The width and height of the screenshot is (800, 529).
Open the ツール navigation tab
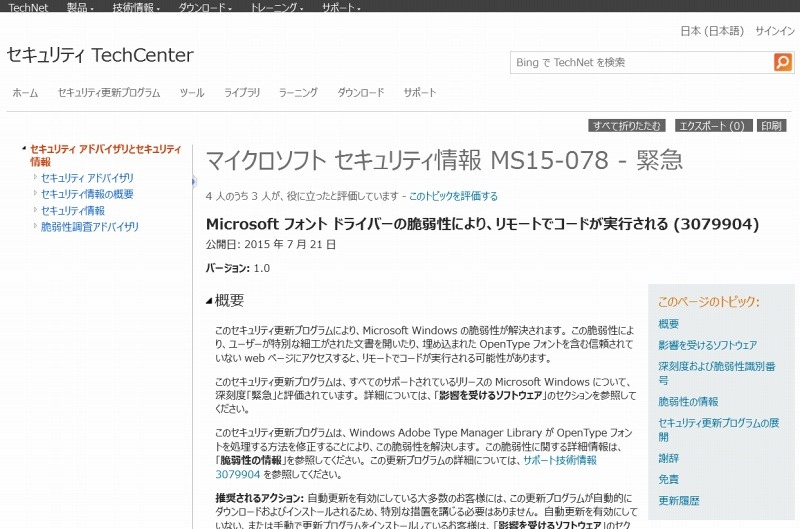pyautogui.click(x=192, y=93)
